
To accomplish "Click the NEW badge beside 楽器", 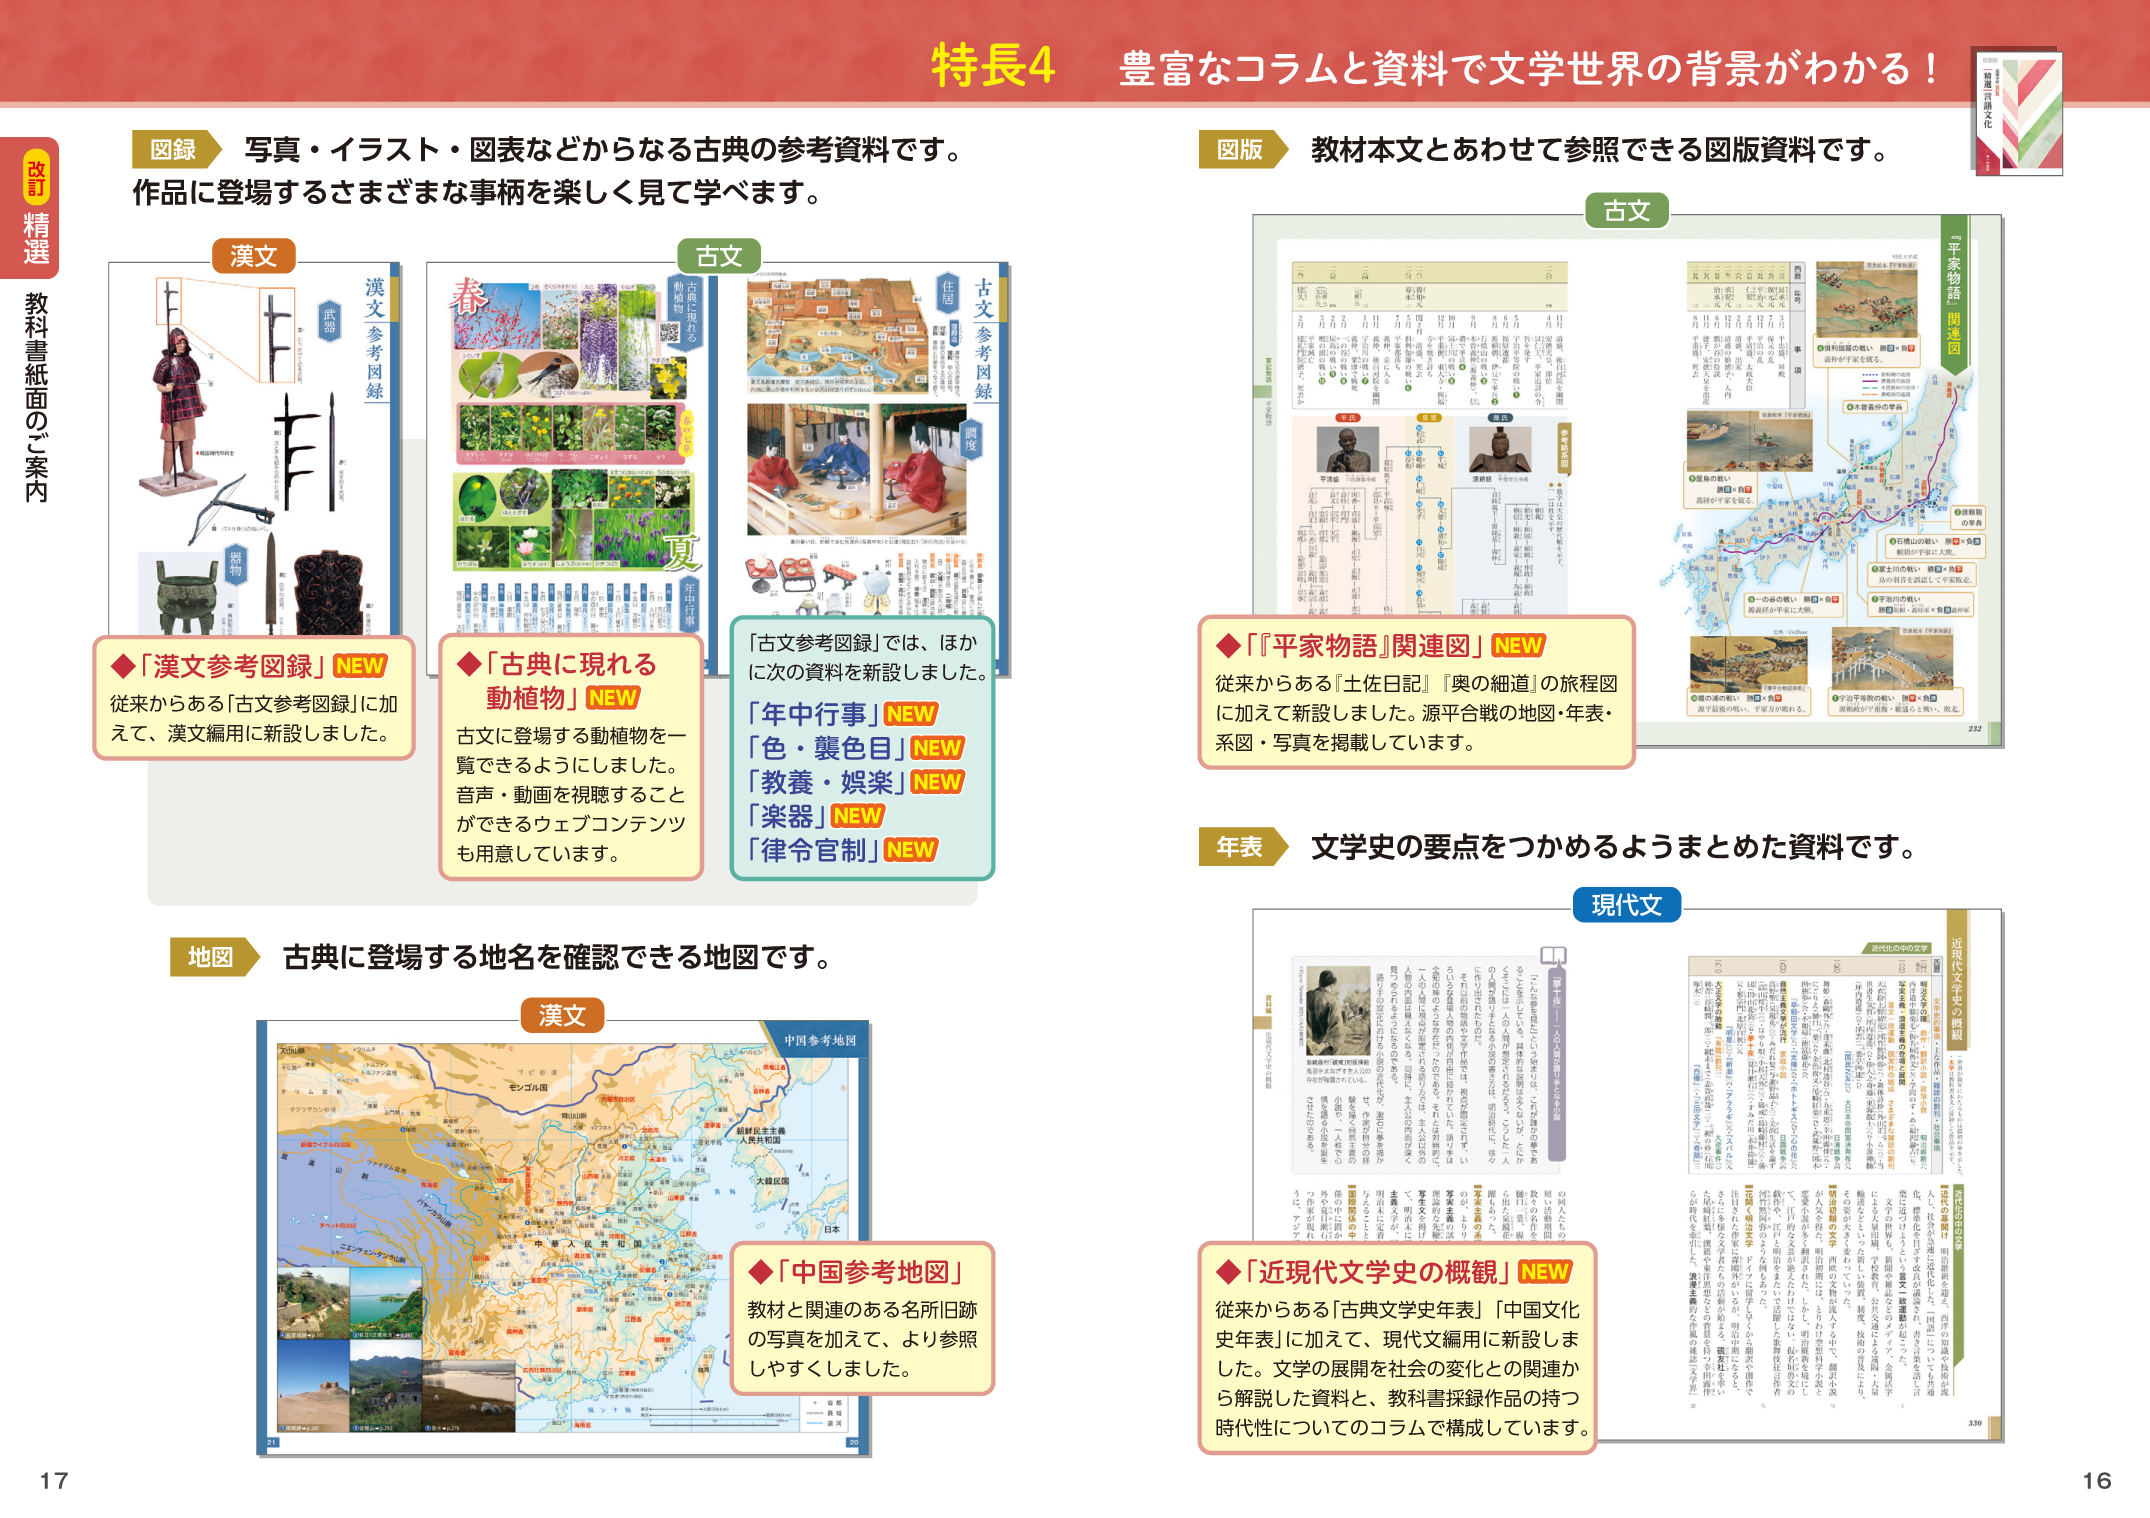I will (857, 816).
